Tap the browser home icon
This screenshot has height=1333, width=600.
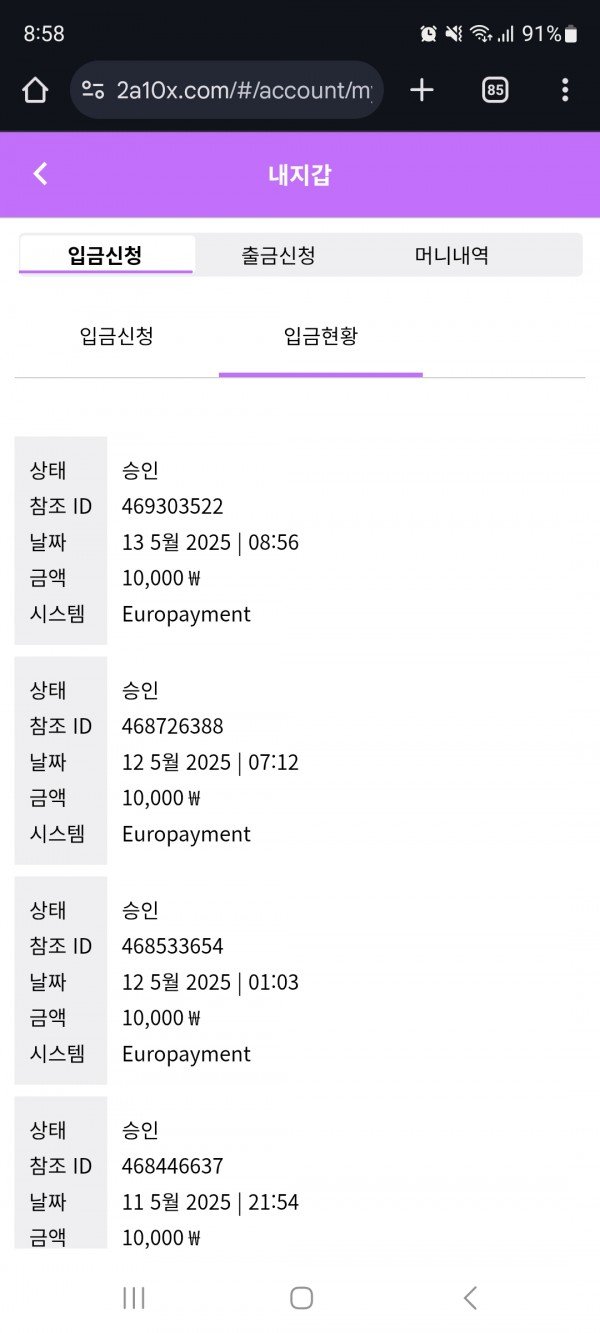coord(35,90)
